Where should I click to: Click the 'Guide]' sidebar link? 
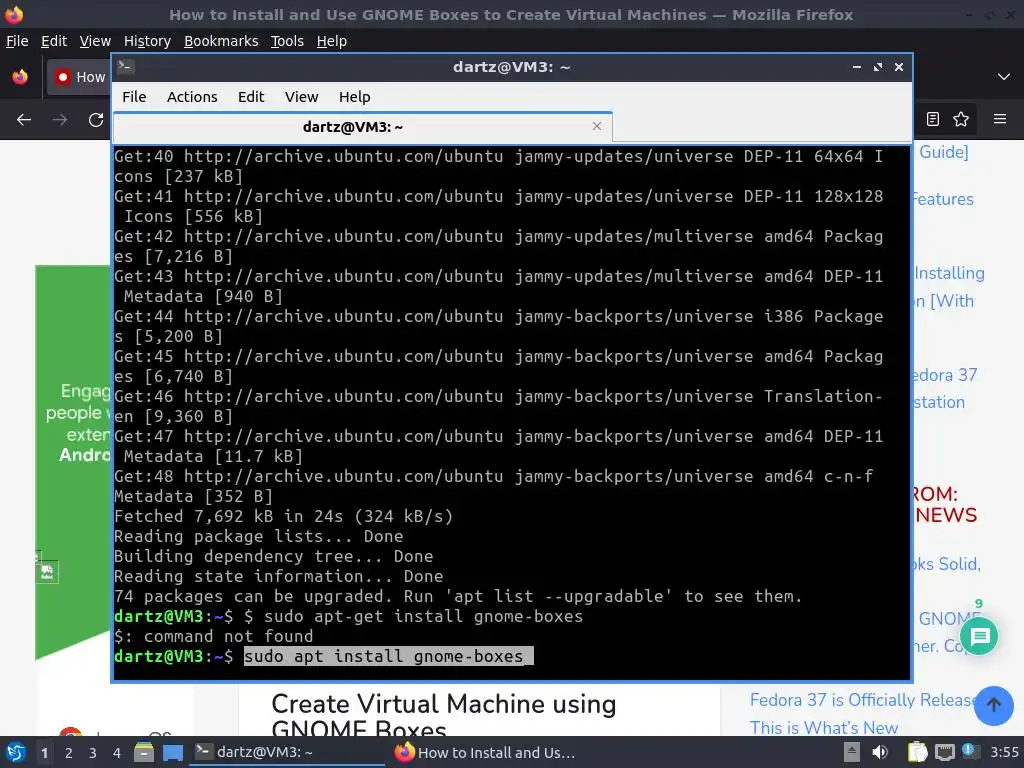click(944, 152)
